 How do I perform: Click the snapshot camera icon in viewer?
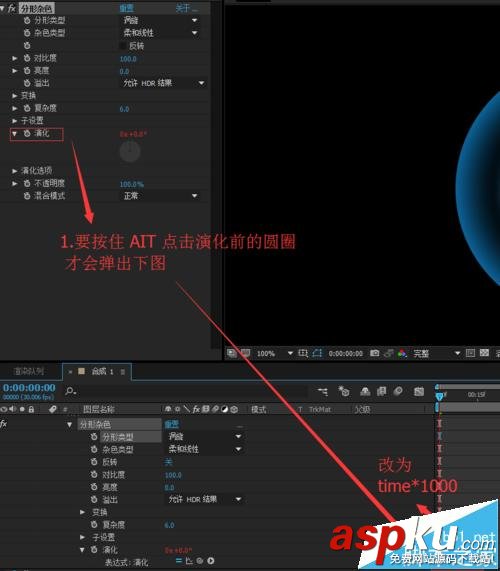pyautogui.click(x=374, y=353)
